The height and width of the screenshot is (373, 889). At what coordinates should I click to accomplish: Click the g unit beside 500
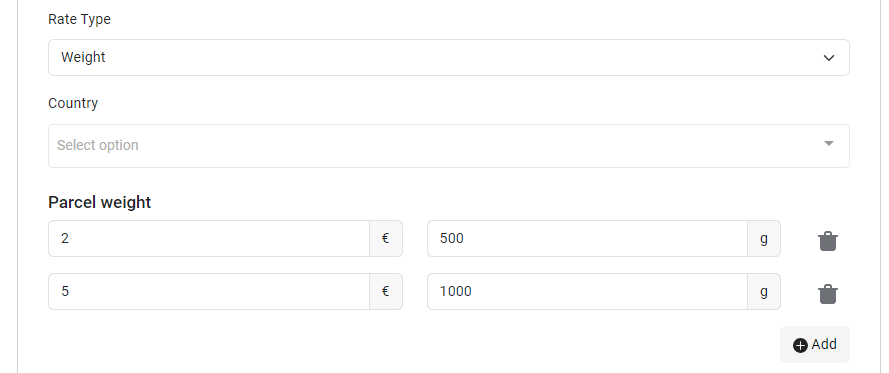point(764,238)
